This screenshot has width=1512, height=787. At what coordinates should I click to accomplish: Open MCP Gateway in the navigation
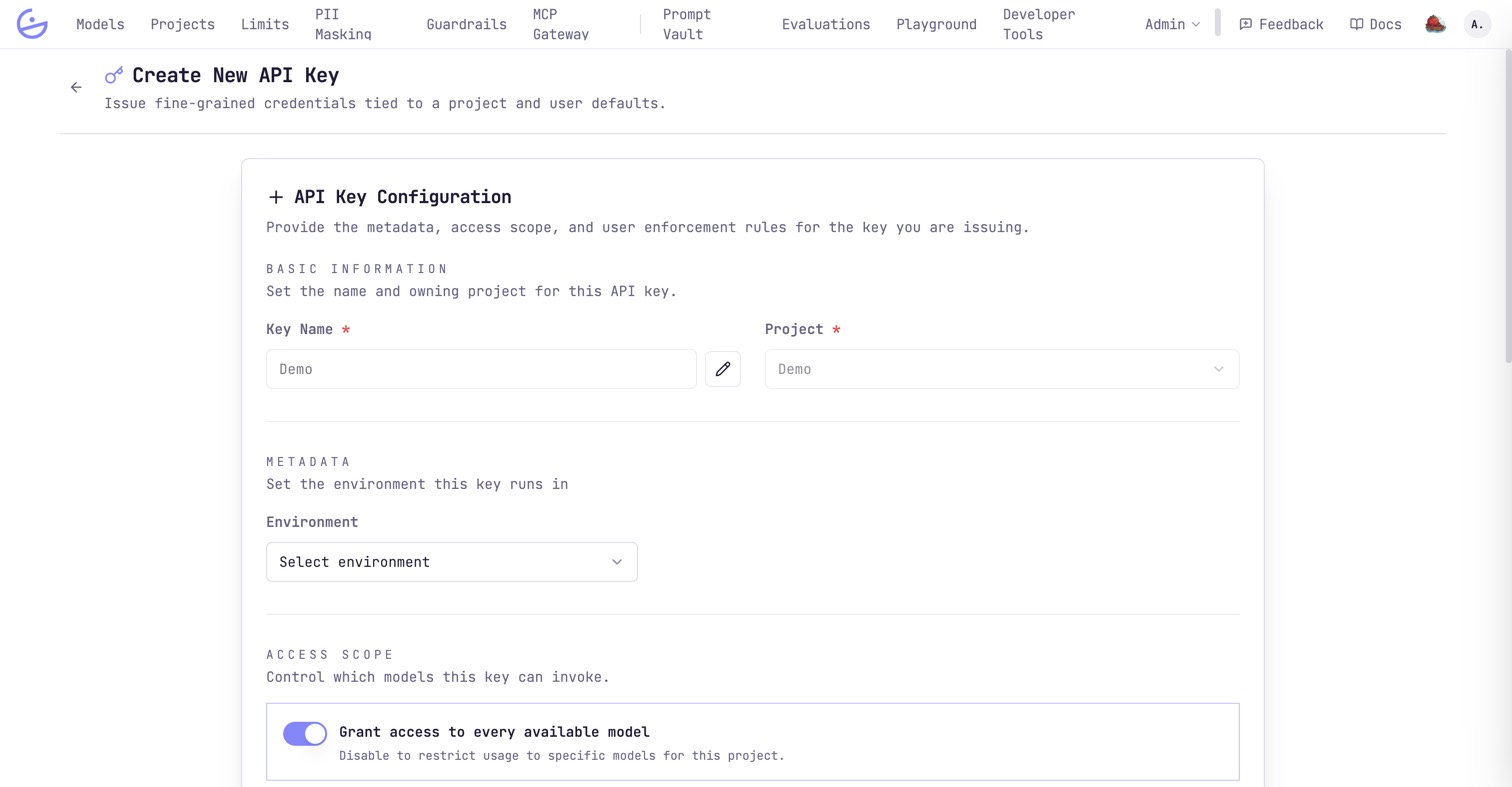pyautogui.click(x=561, y=24)
